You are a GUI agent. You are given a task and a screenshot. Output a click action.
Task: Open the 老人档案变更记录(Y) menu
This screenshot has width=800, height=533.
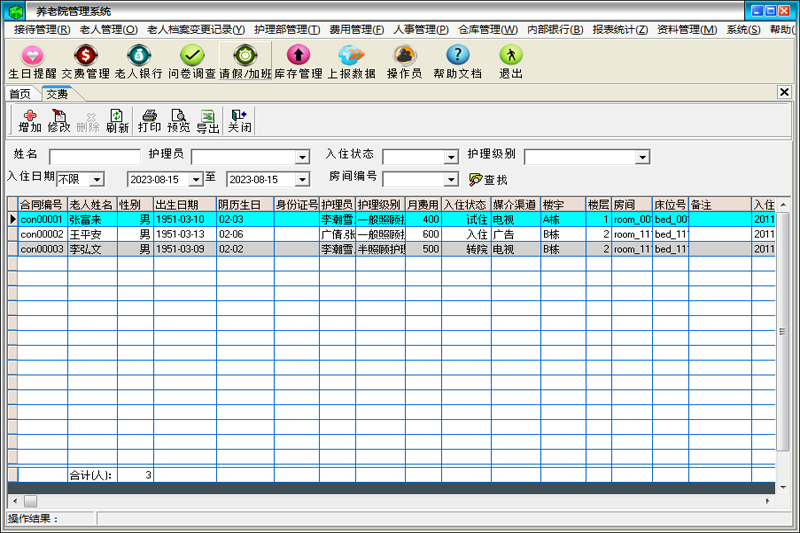pos(196,30)
